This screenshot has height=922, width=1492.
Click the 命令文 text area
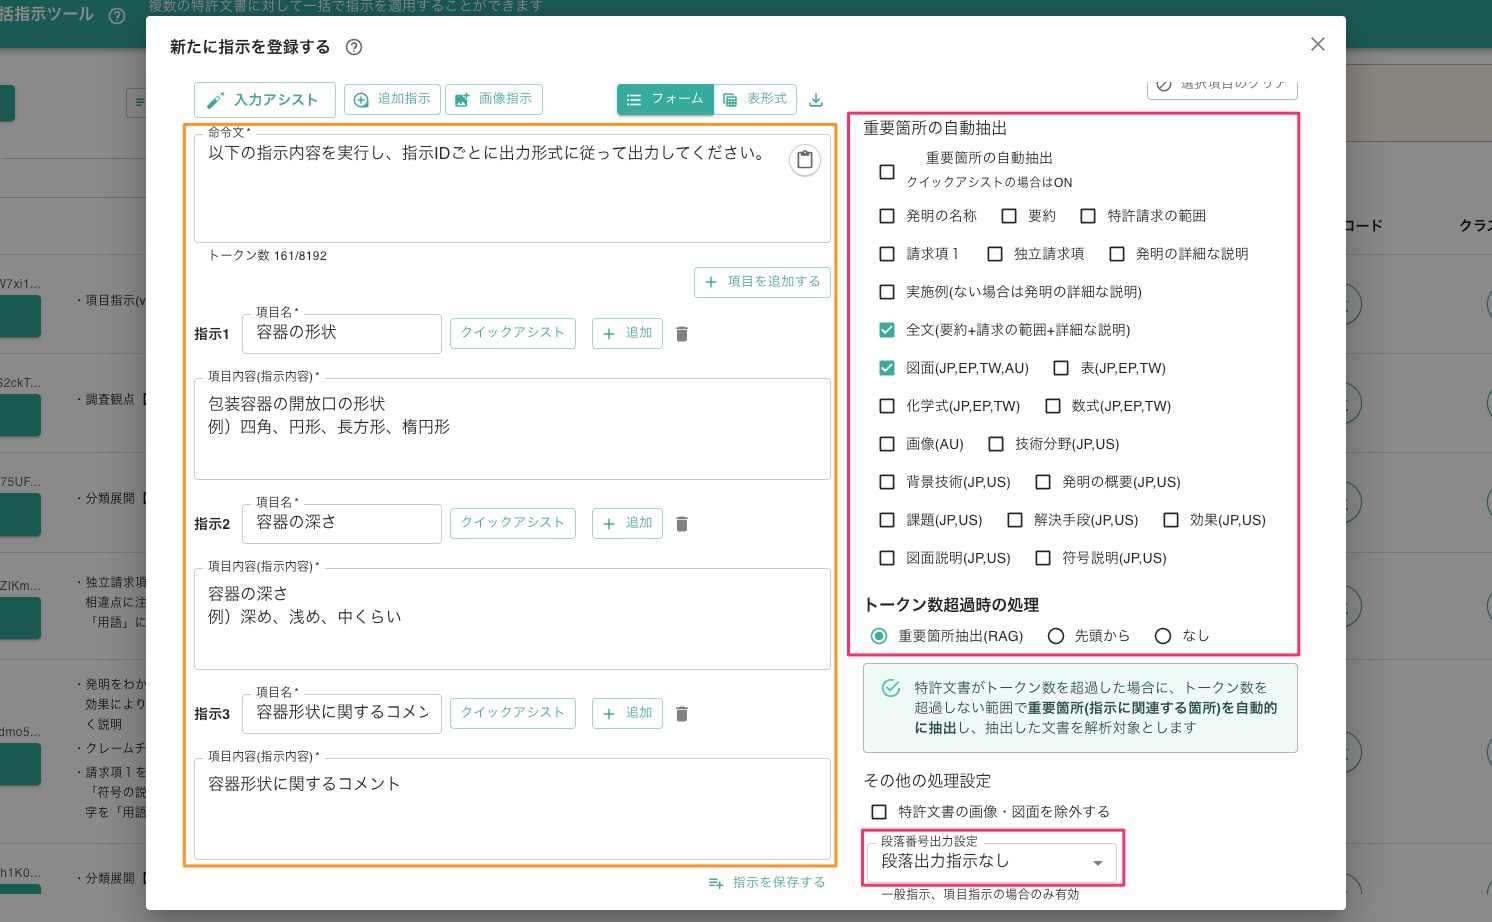click(512, 188)
